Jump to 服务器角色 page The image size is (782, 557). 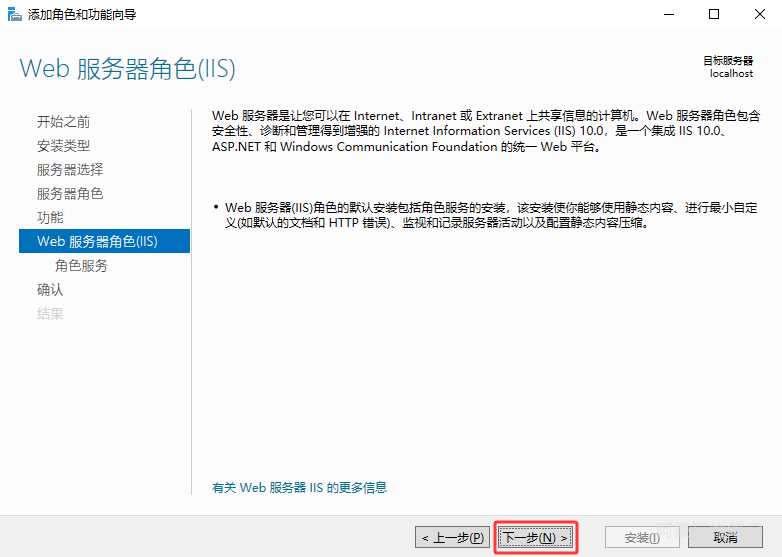click(x=70, y=193)
